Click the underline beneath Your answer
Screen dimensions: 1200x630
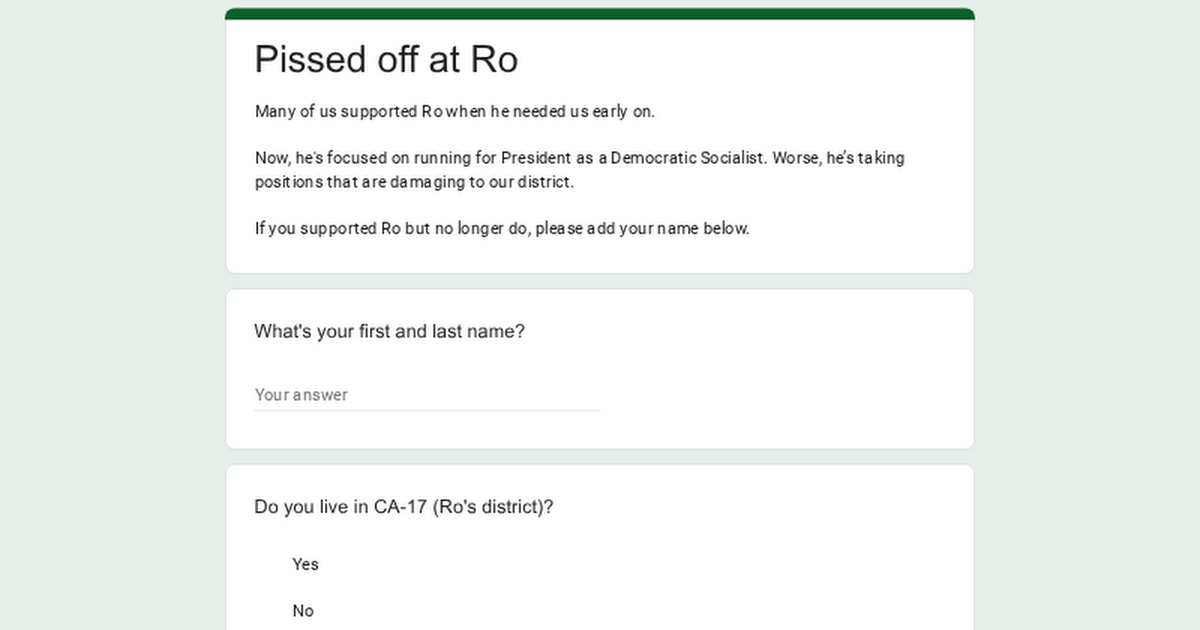tap(427, 409)
